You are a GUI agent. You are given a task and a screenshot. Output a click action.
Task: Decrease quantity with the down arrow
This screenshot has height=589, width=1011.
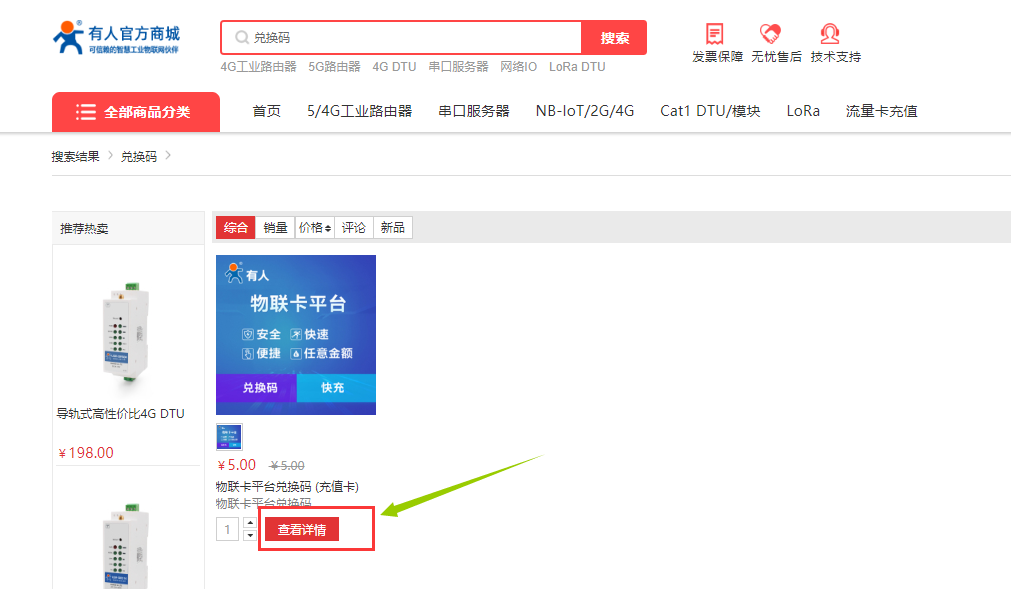pos(250,536)
